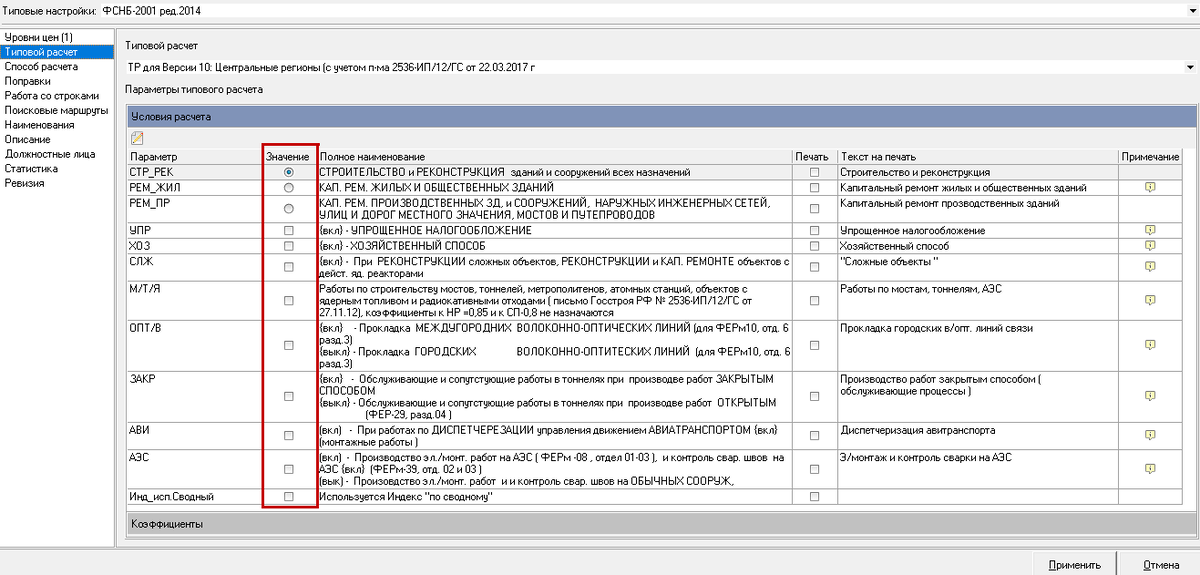
Task: Open the note icon in the ОПТ/В row
Action: [1150, 345]
